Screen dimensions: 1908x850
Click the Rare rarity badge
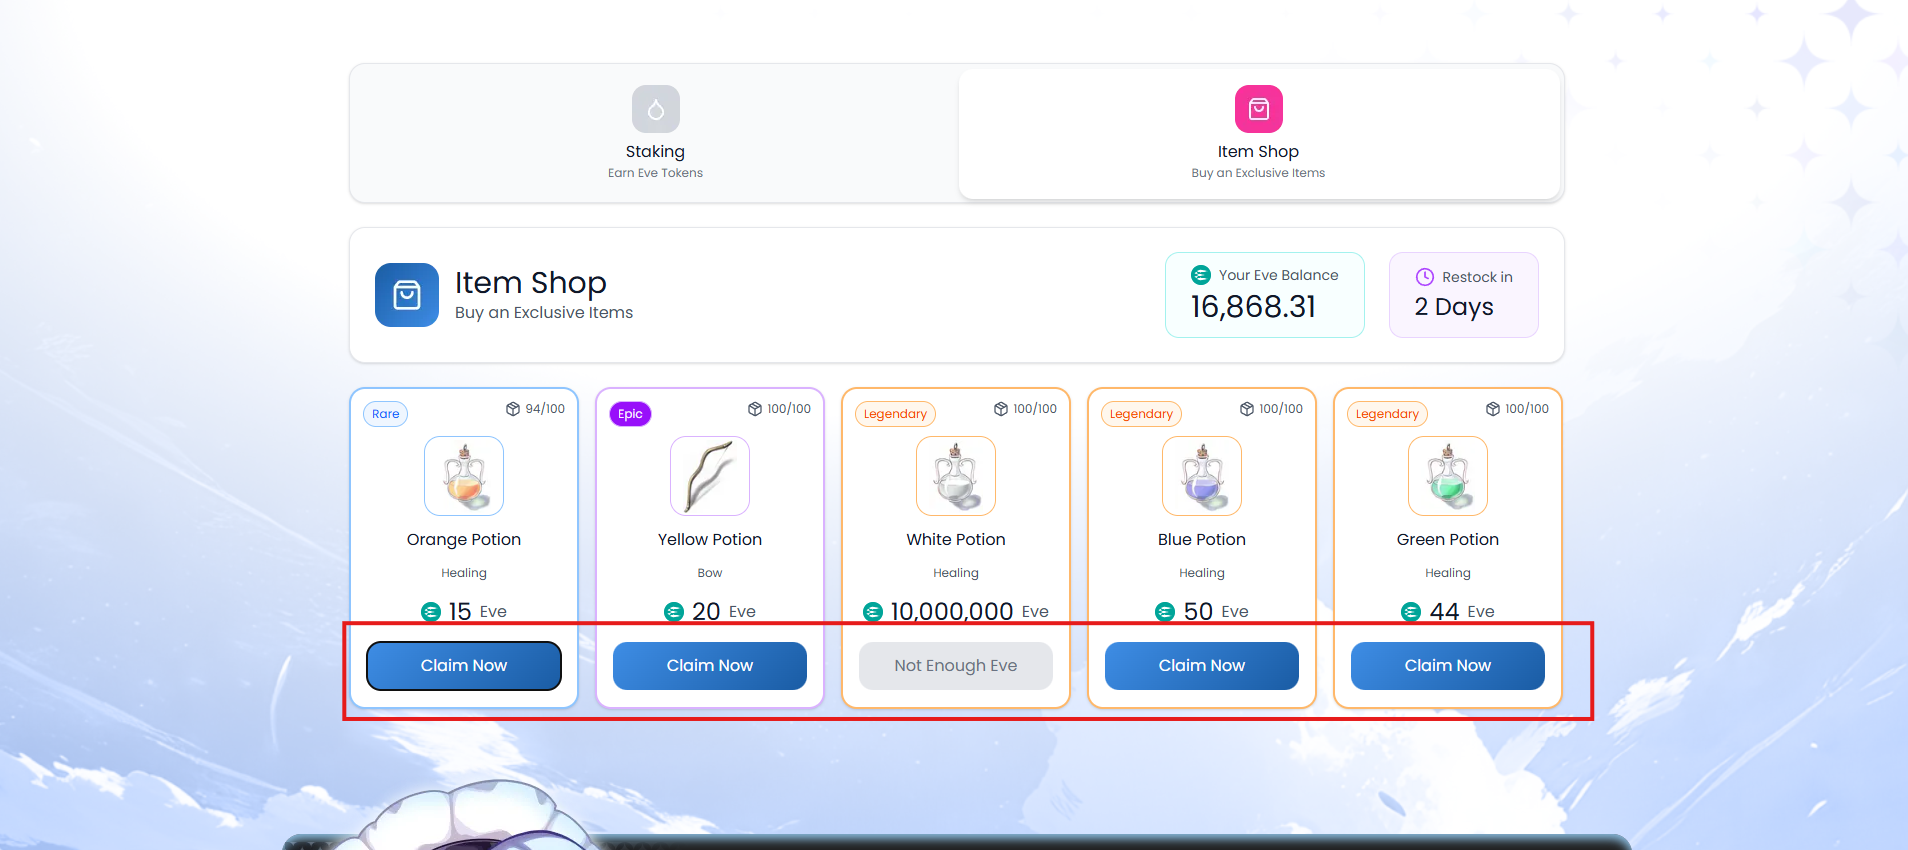(x=386, y=414)
